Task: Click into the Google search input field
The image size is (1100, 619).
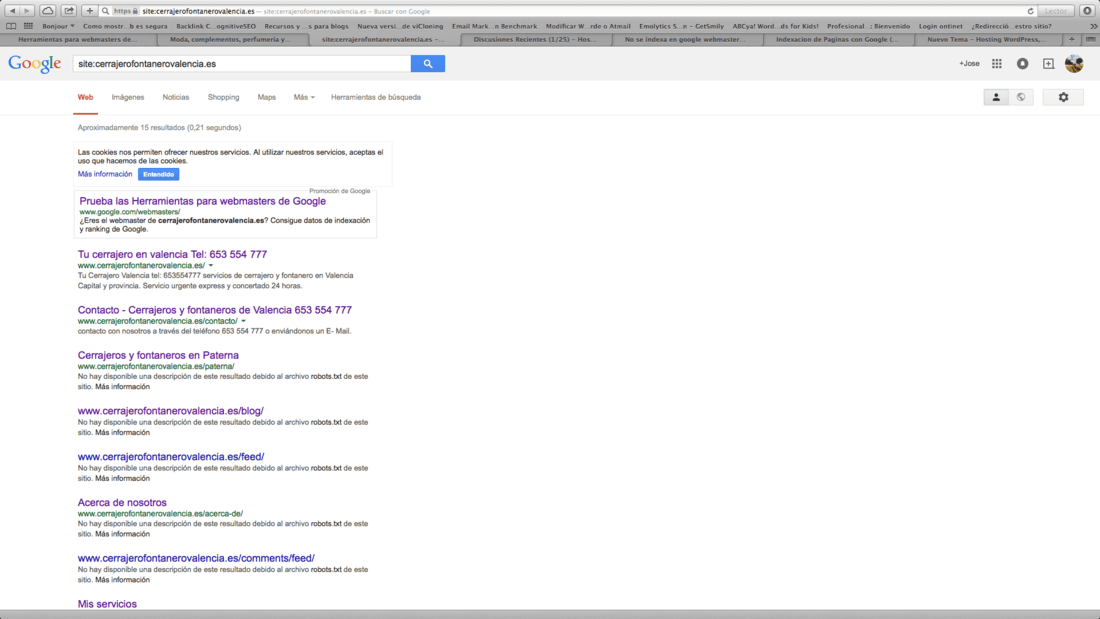Action: coord(242,64)
